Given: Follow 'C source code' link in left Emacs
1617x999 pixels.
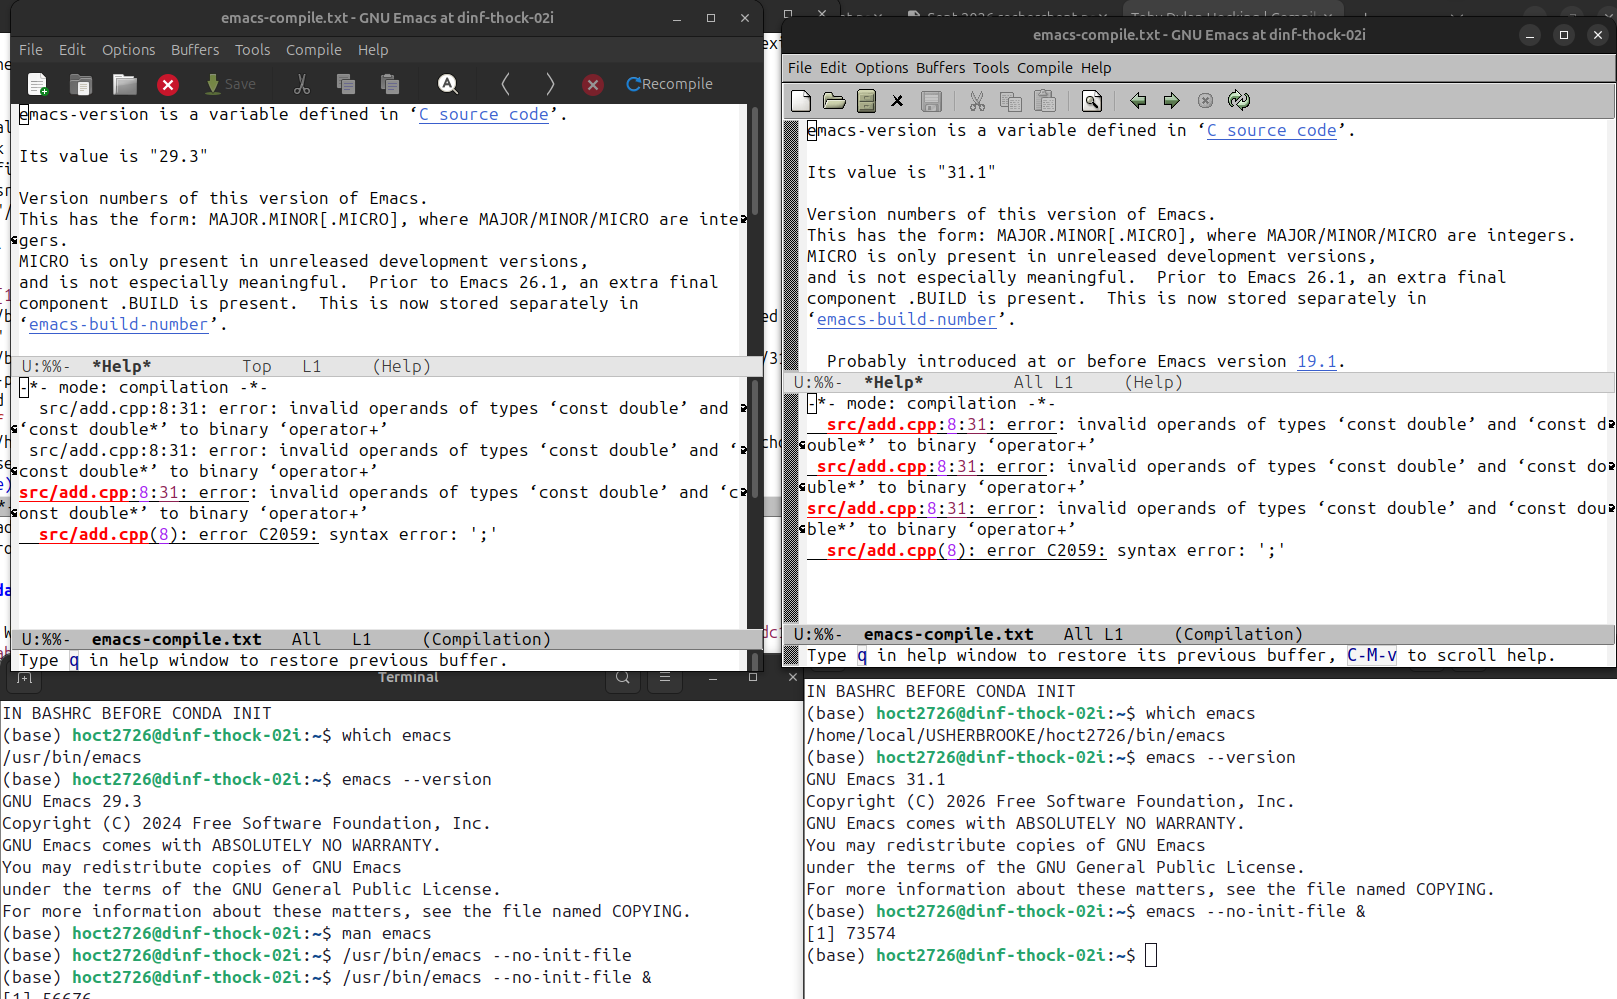Looking at the screenshot, I should click(484, 115).
